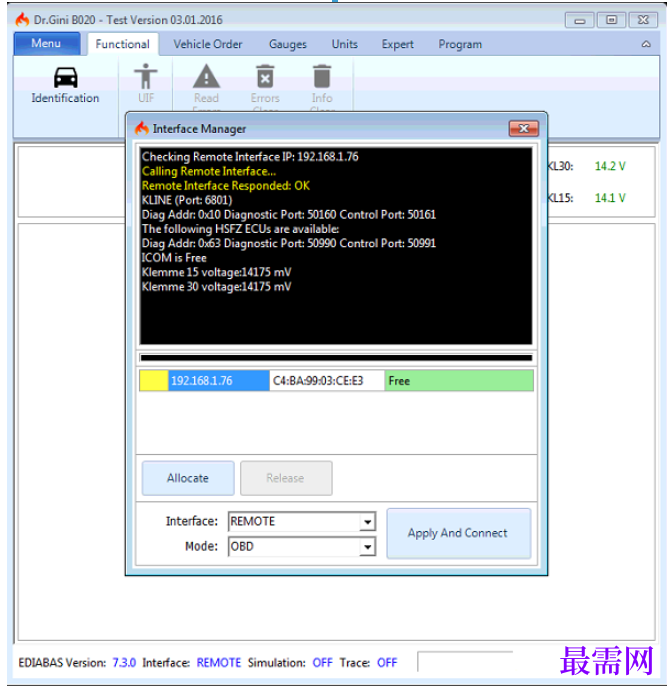Click MAC address C4:BA:99:03:CE:E3 cell
The width and height of the screenshot is (672, 692).
[x=327, y=381]
